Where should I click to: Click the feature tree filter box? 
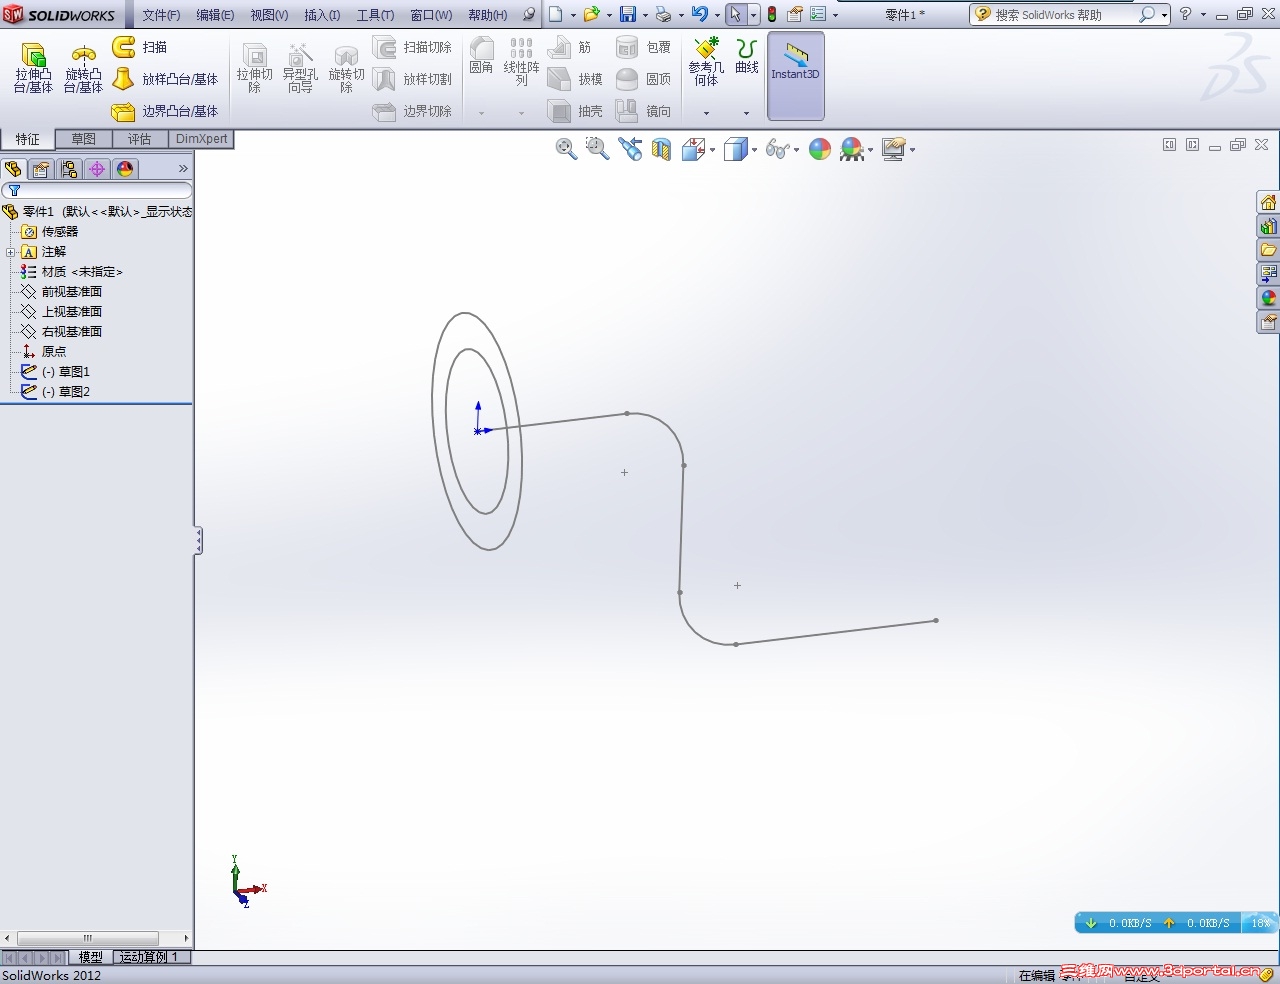(x=97, y=190)
